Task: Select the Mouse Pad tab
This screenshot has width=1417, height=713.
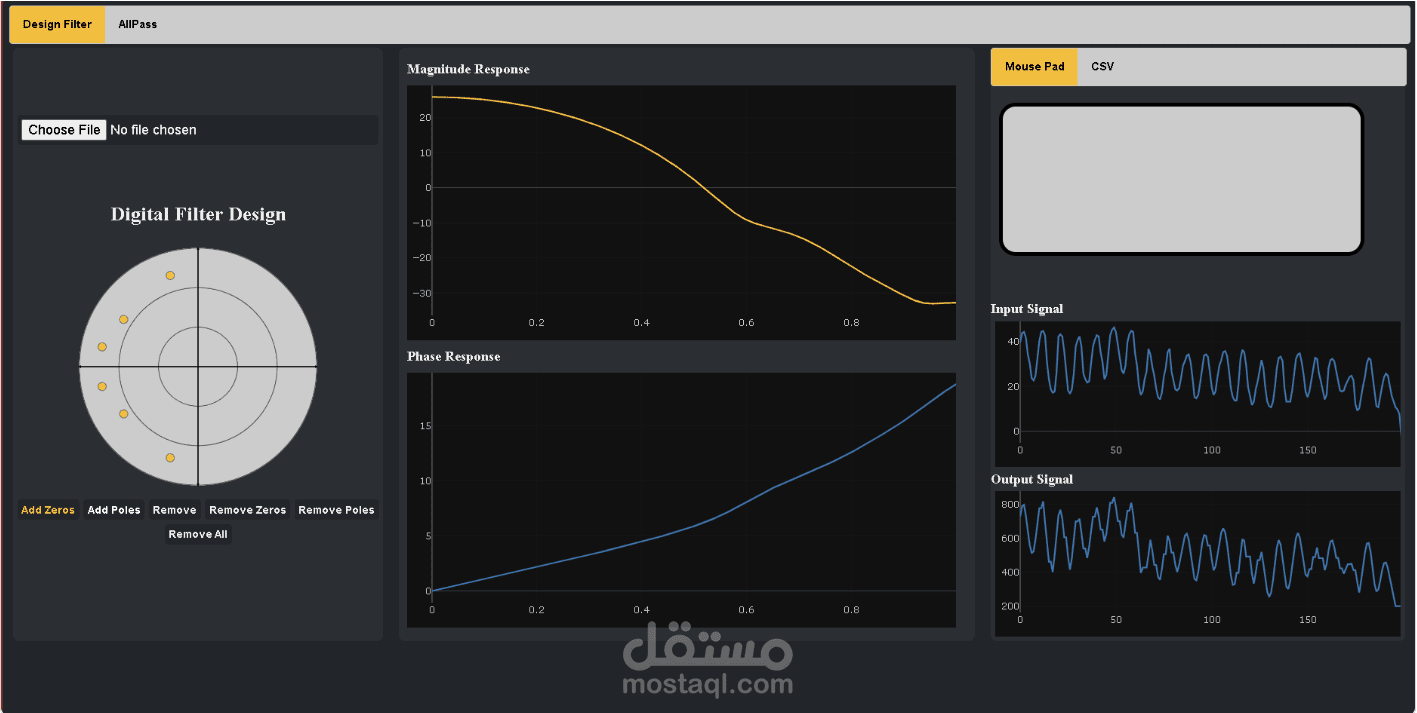Action: tap(1034, 66)
